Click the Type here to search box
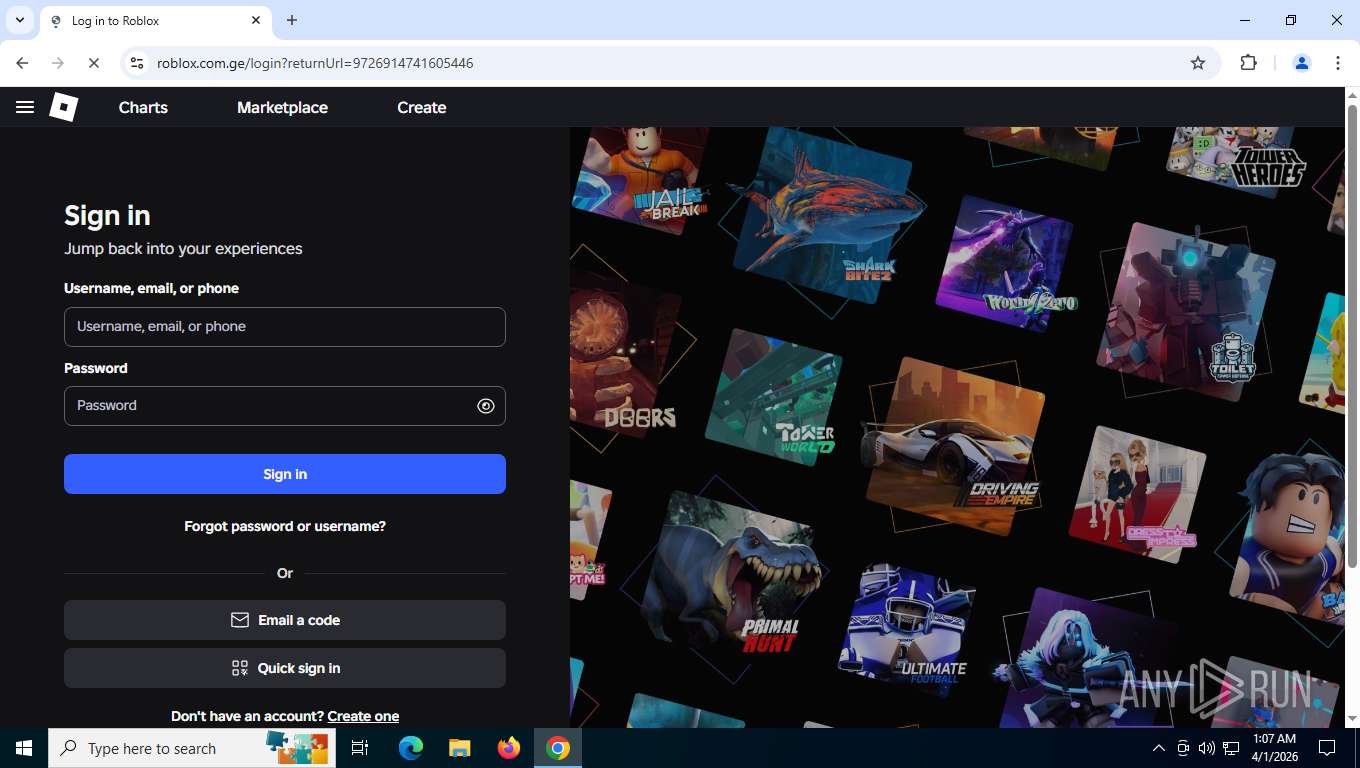 190,748
